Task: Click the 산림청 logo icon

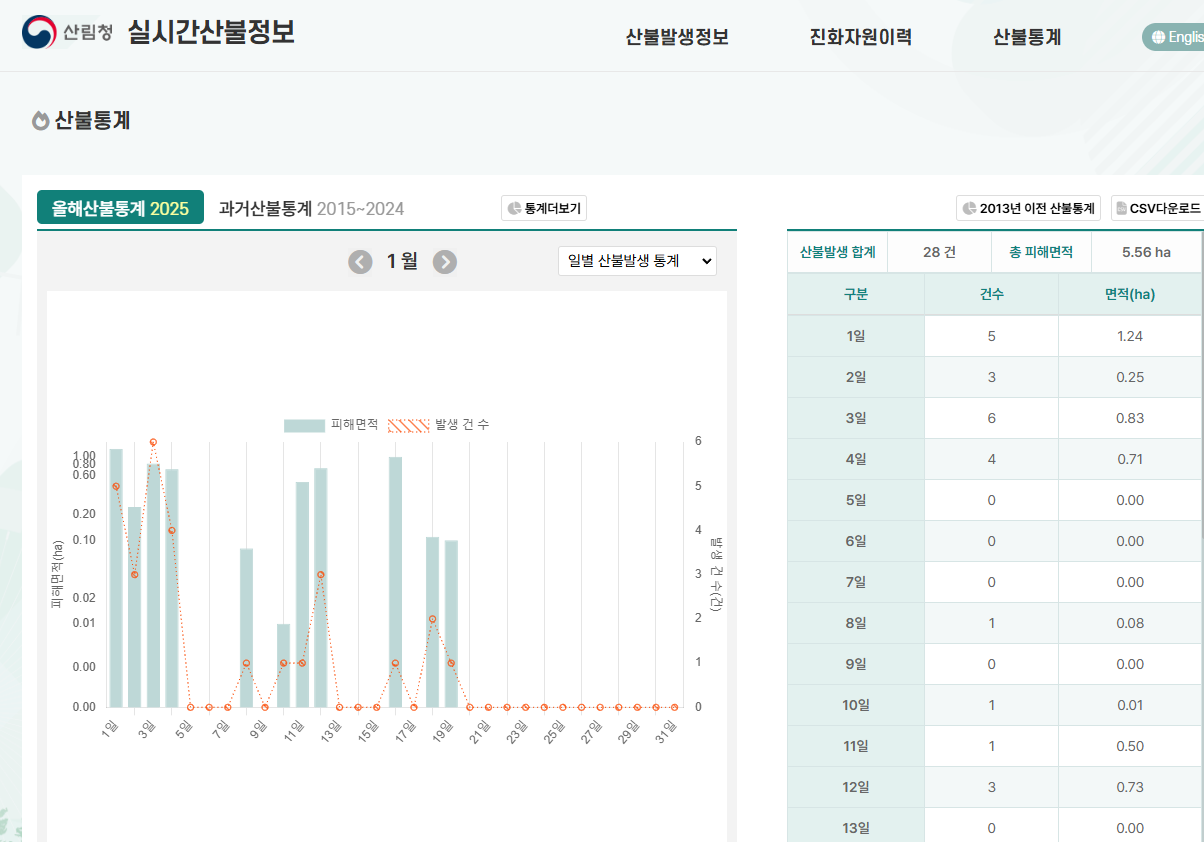Action: [x=37, y=31]
